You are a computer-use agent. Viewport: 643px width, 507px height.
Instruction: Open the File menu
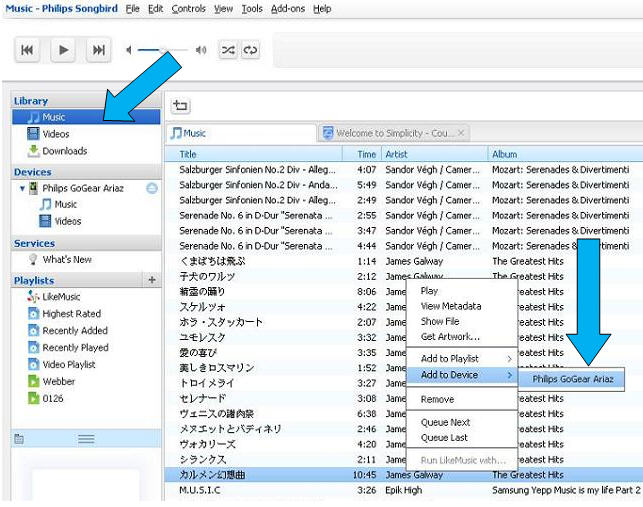[132, 9]
